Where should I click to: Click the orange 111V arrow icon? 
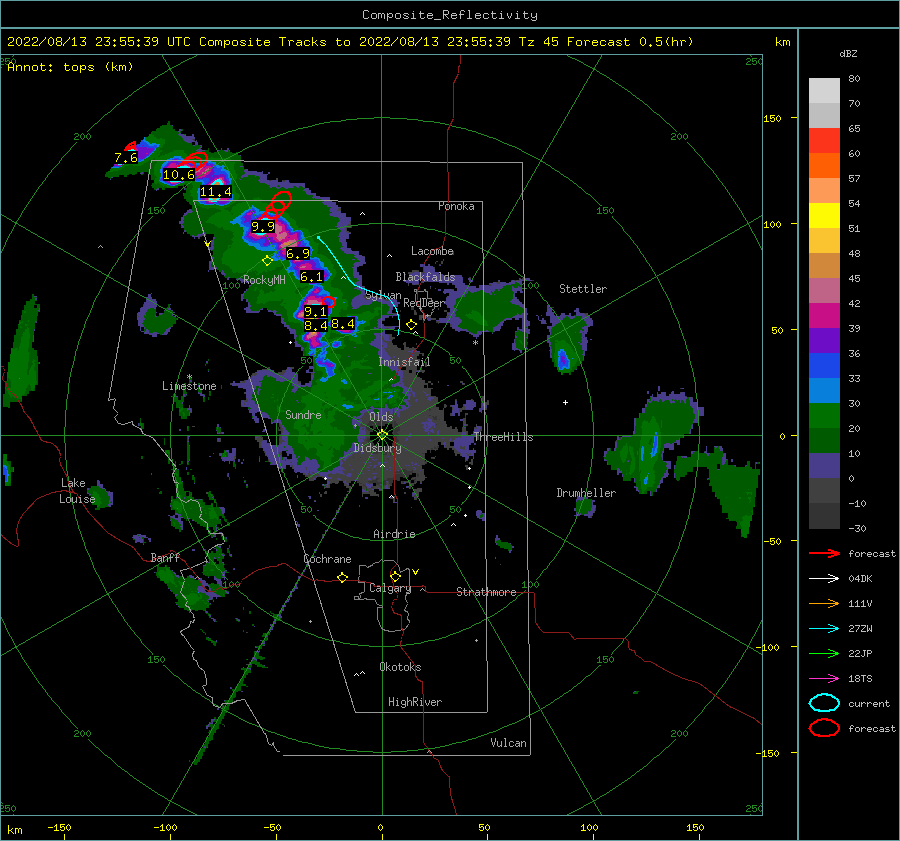[824, 603]
